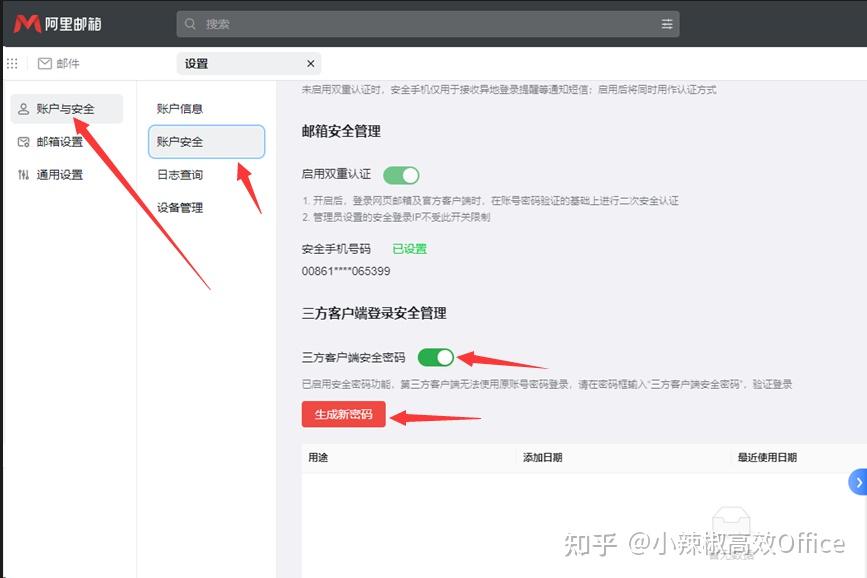867x578 pixels.
Task: Switch to the 邮件 tab
Action: [x=59, y=64]
